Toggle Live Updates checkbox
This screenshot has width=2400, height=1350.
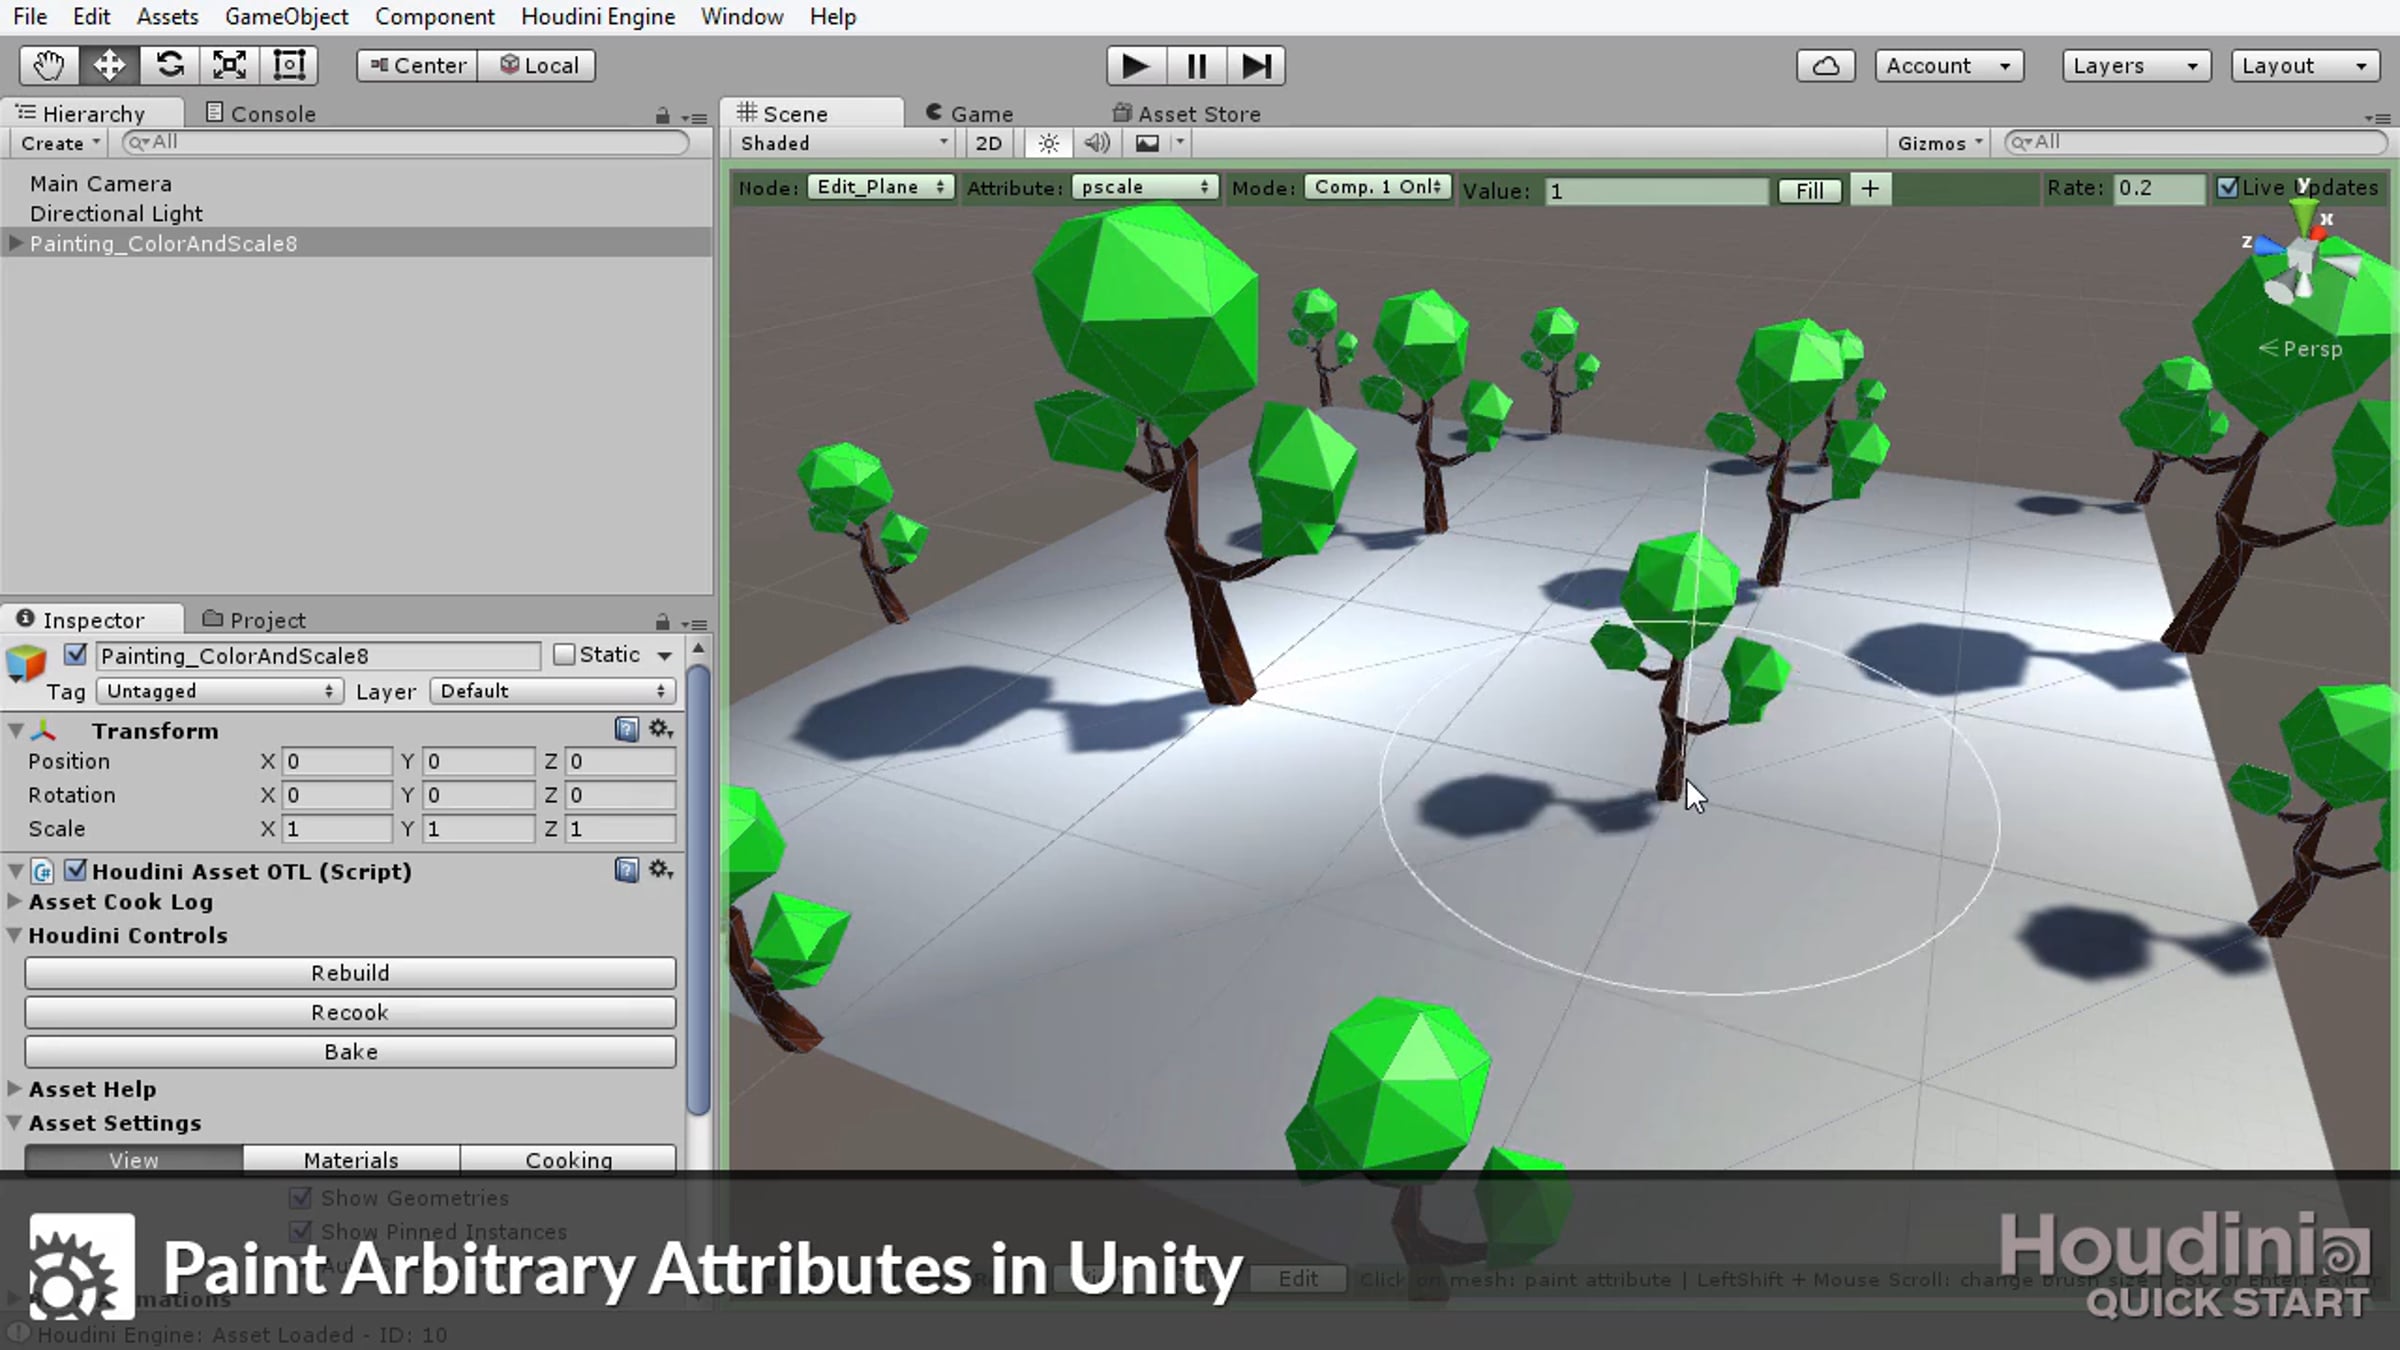[2228, 187]
